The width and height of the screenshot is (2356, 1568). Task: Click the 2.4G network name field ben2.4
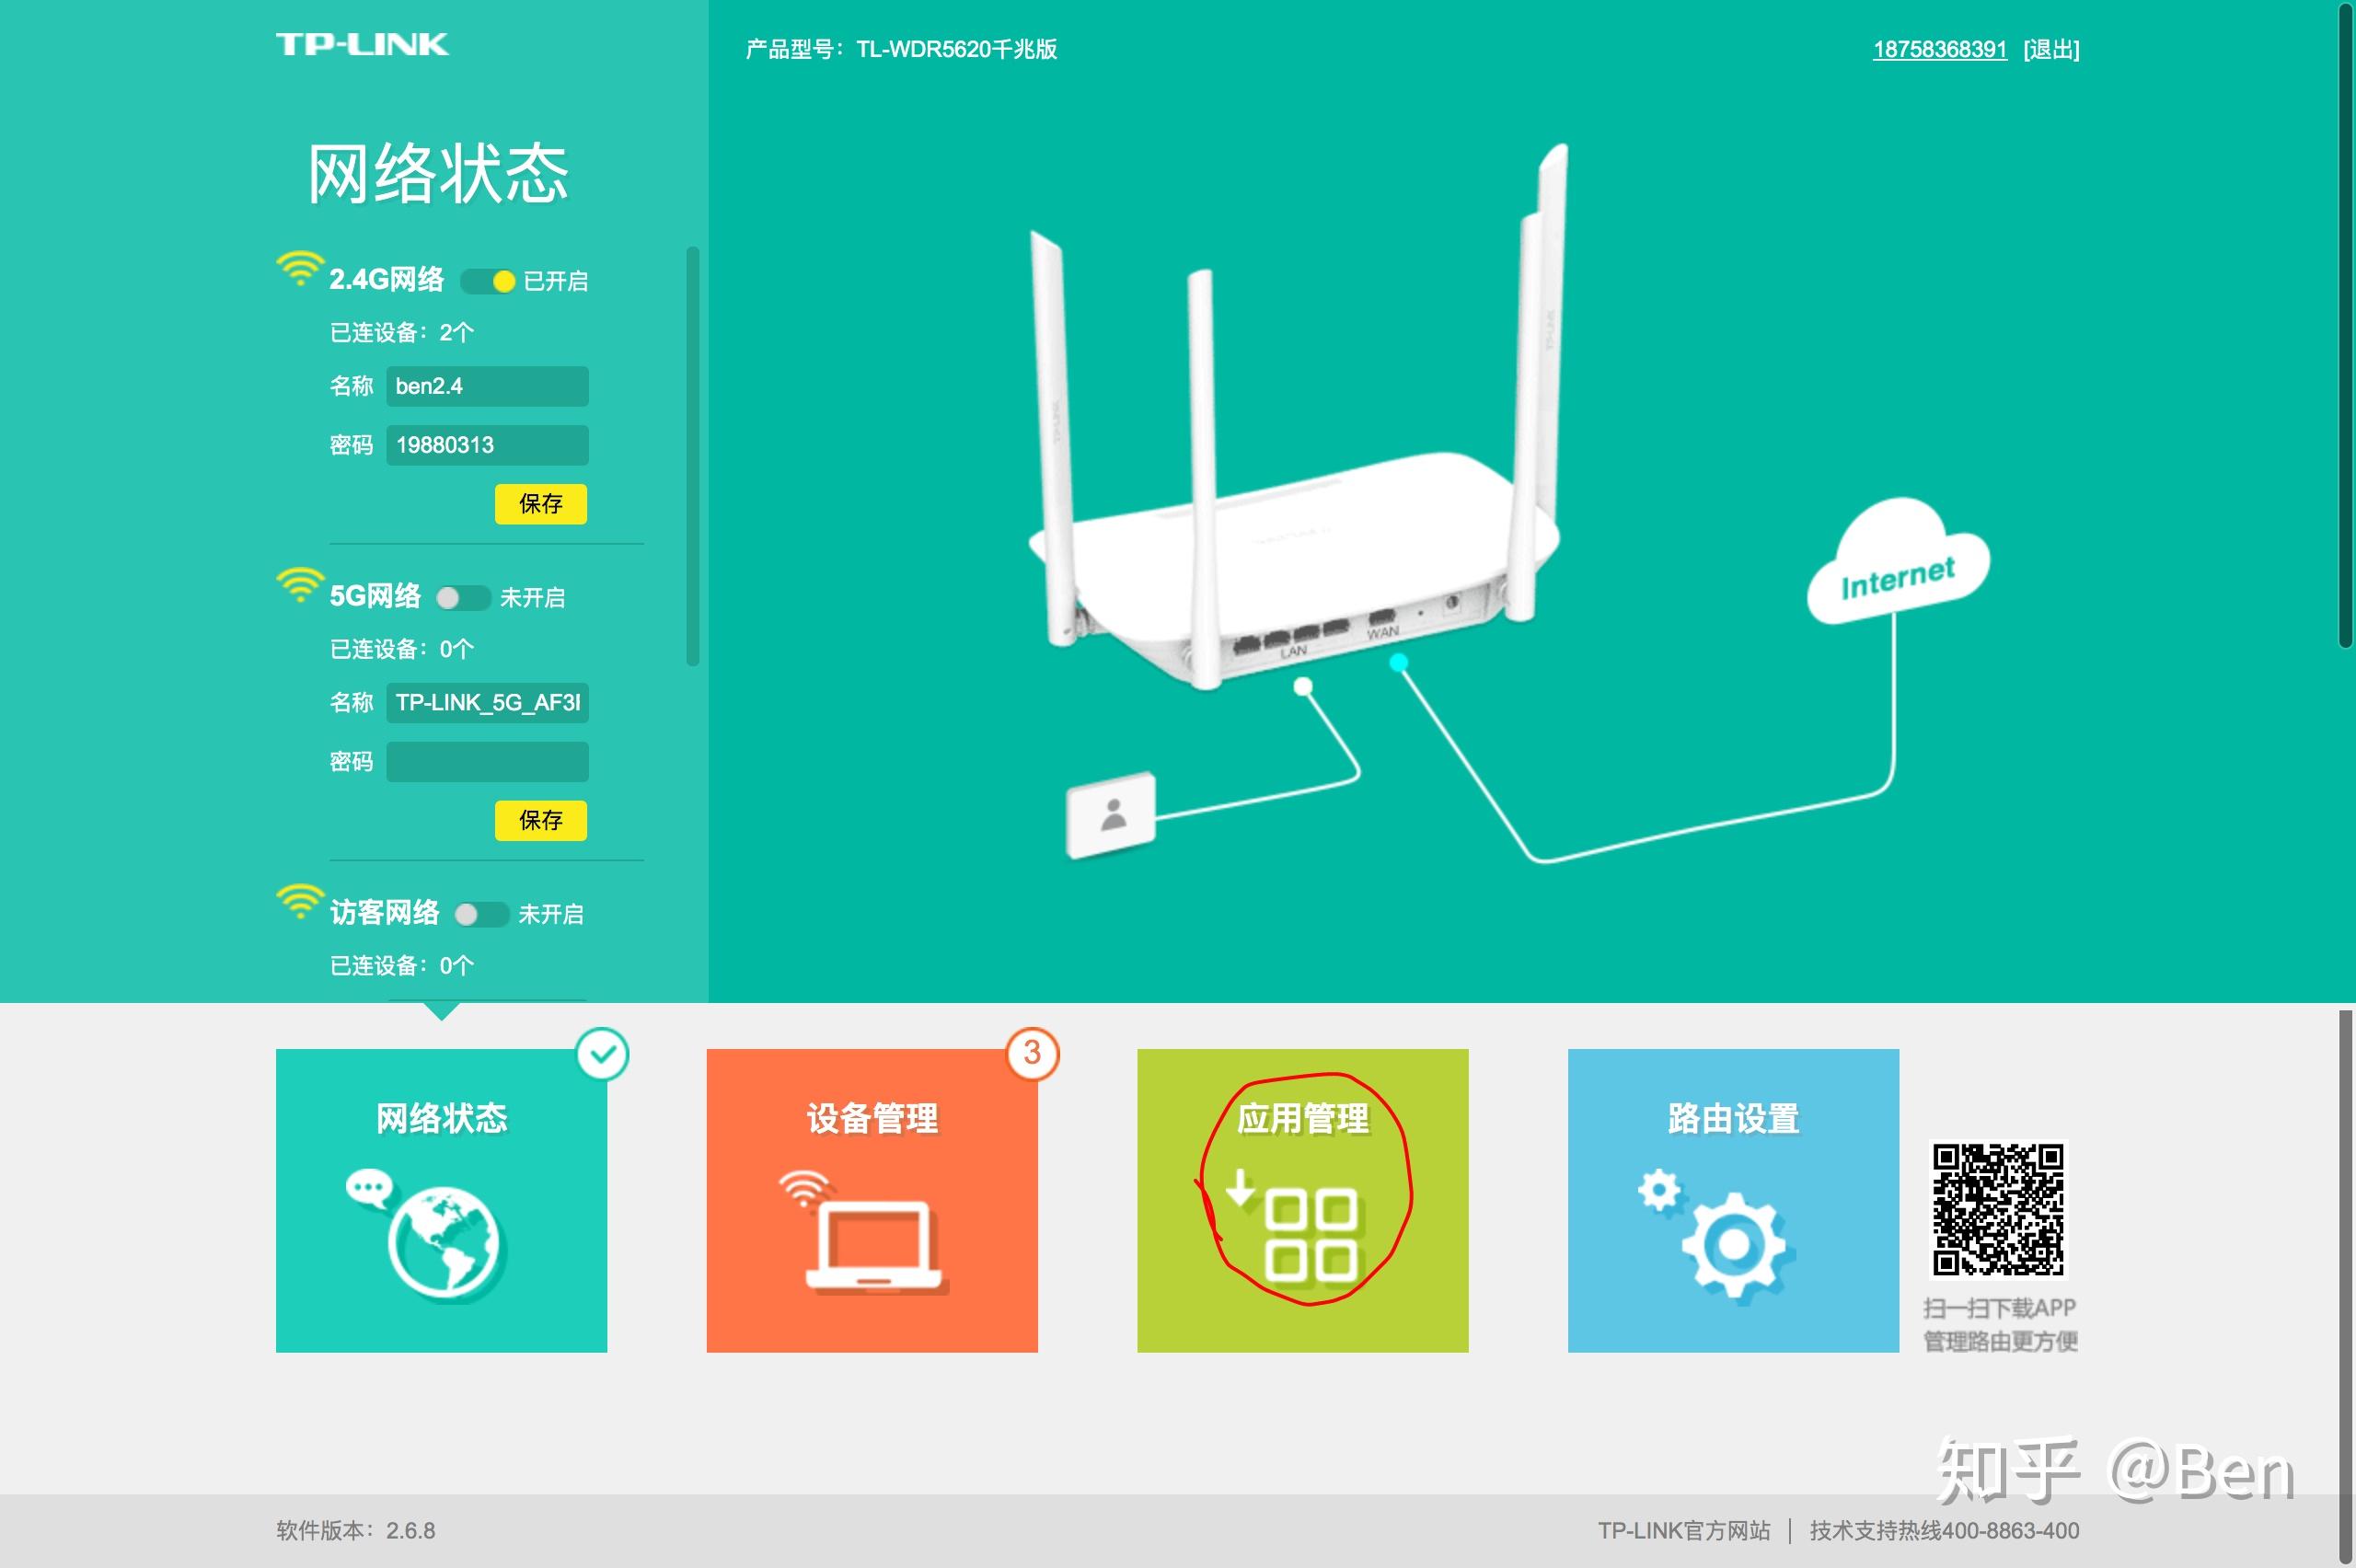click(x=487, y=386)
